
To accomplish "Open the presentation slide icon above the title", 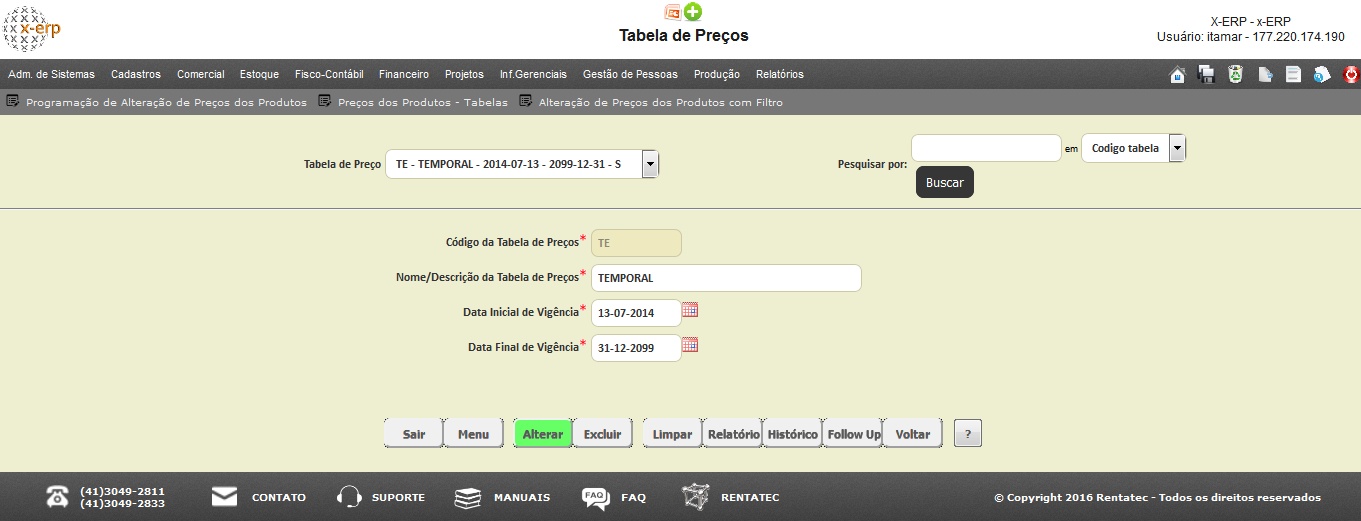I will (x=673, y=12).
